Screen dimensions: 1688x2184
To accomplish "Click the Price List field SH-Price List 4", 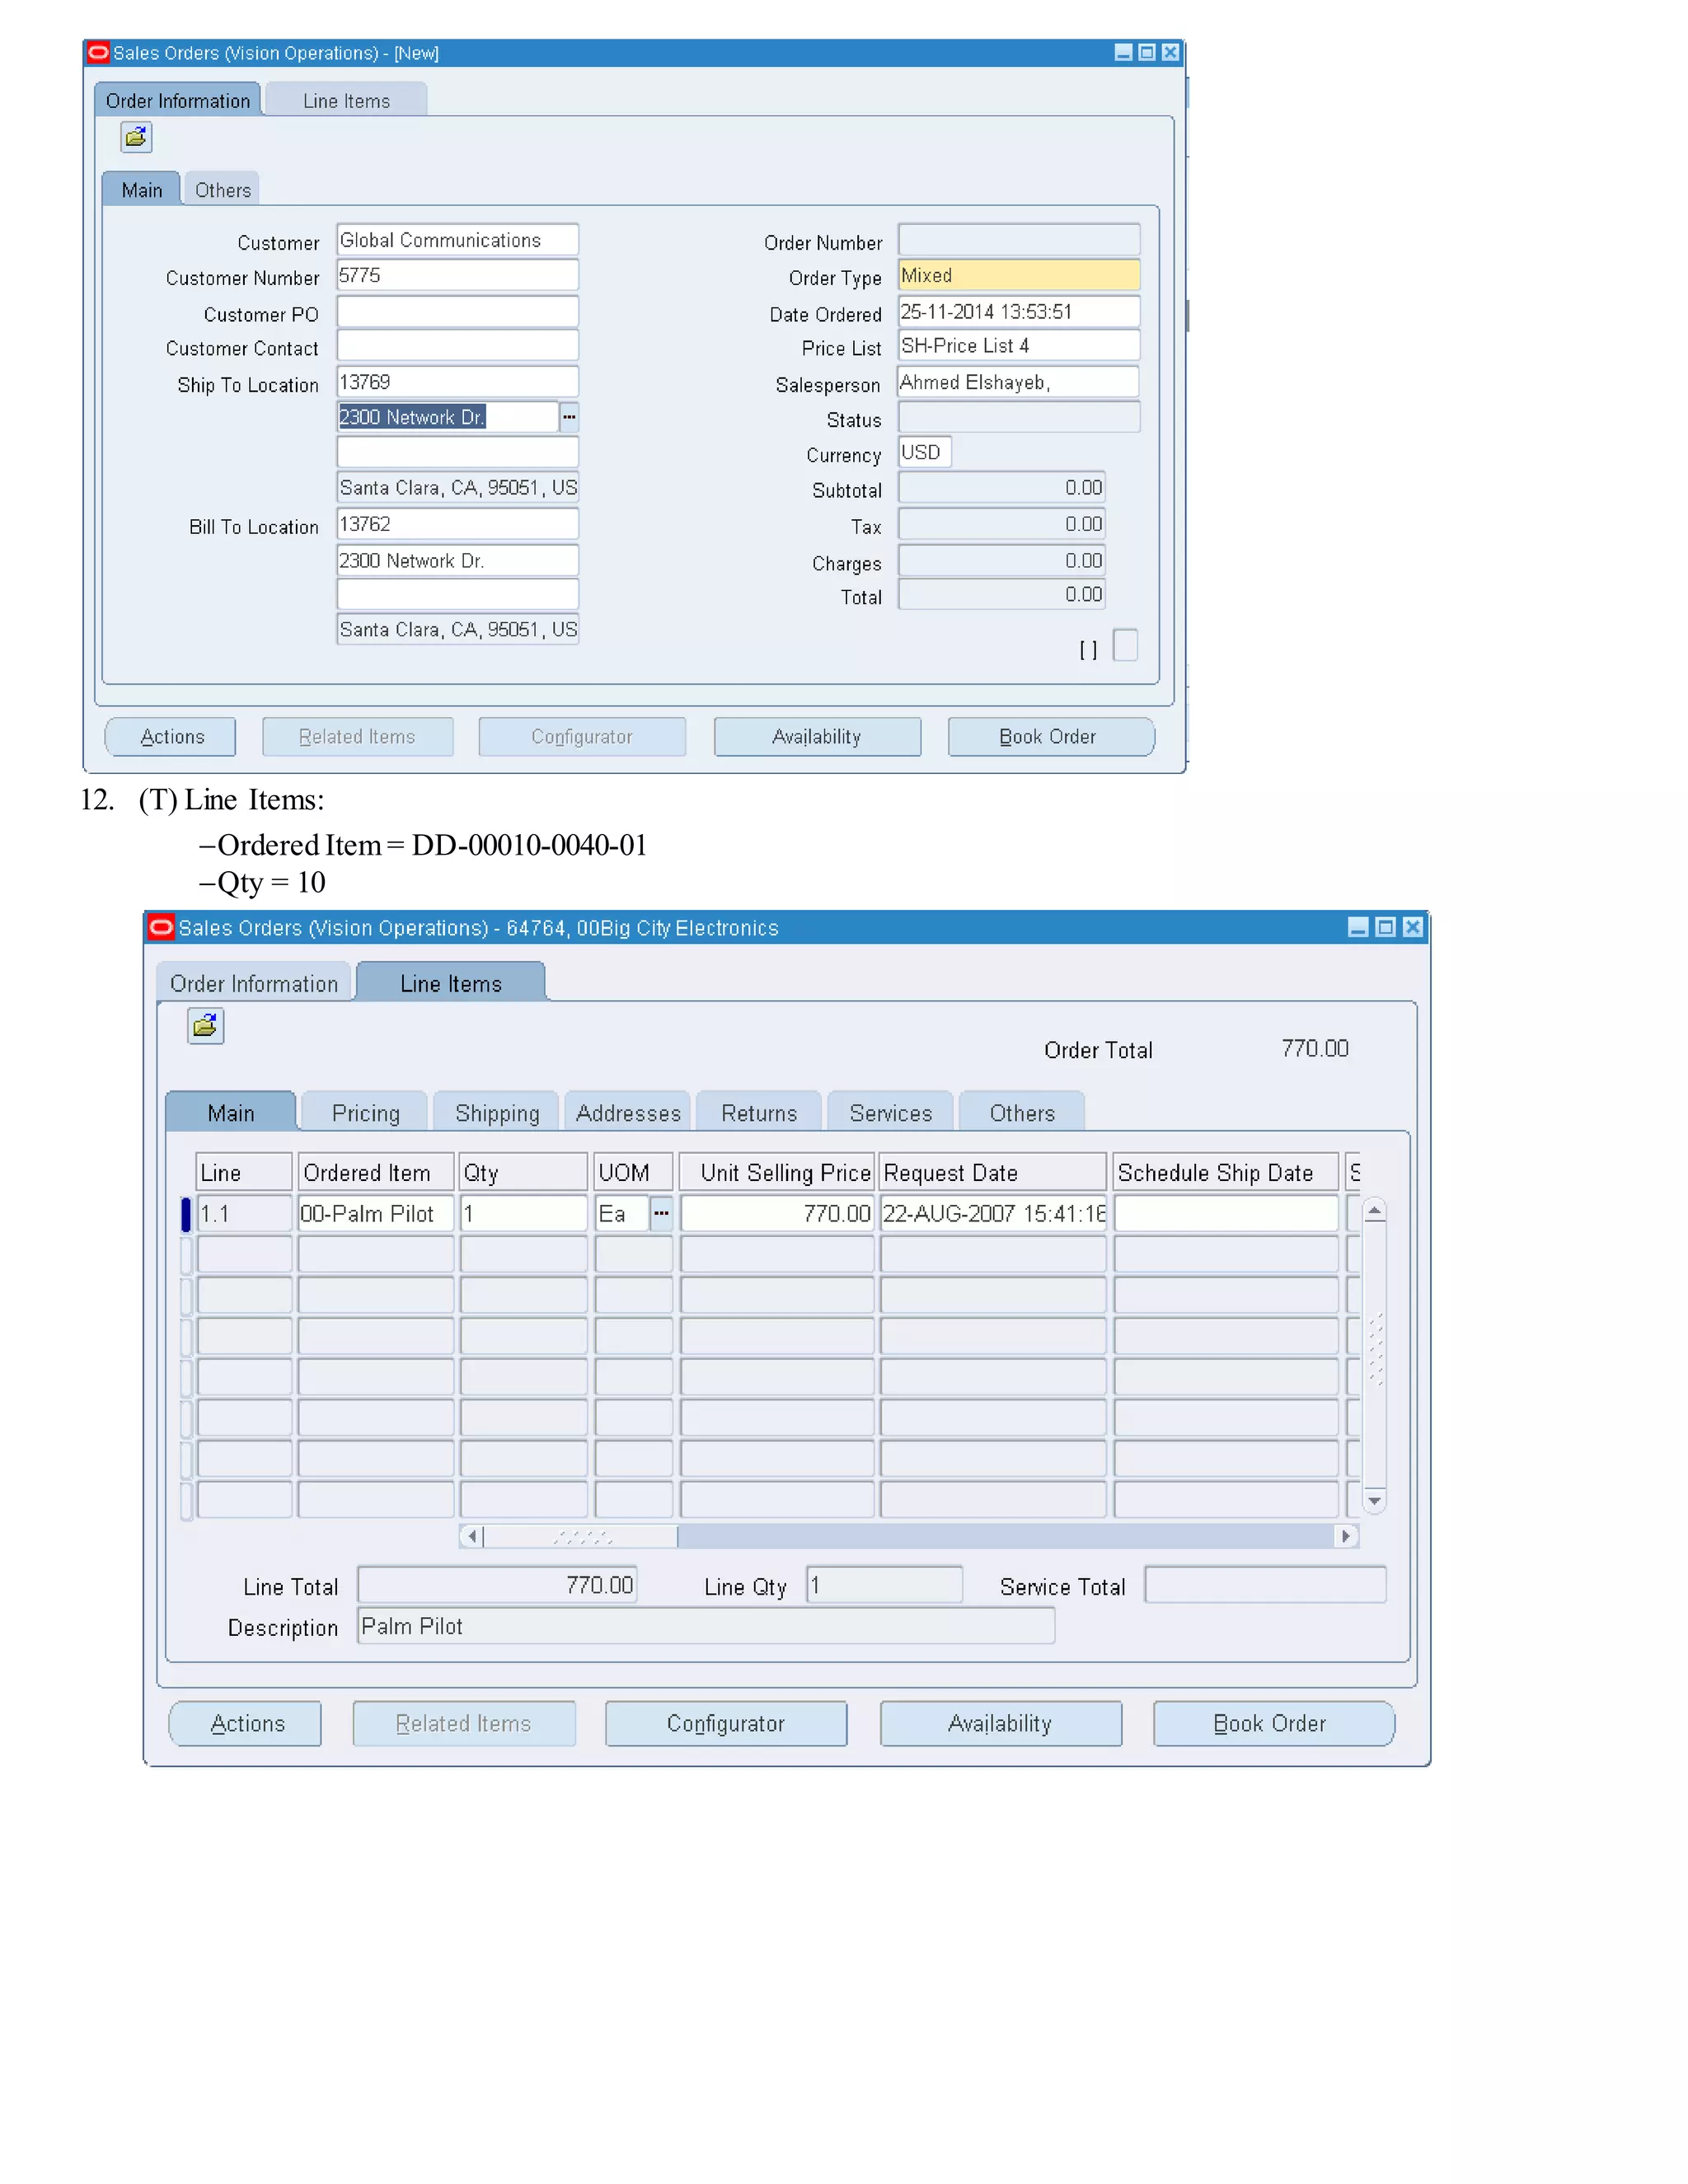I will pyautogui.click(x=1019, y=345).
